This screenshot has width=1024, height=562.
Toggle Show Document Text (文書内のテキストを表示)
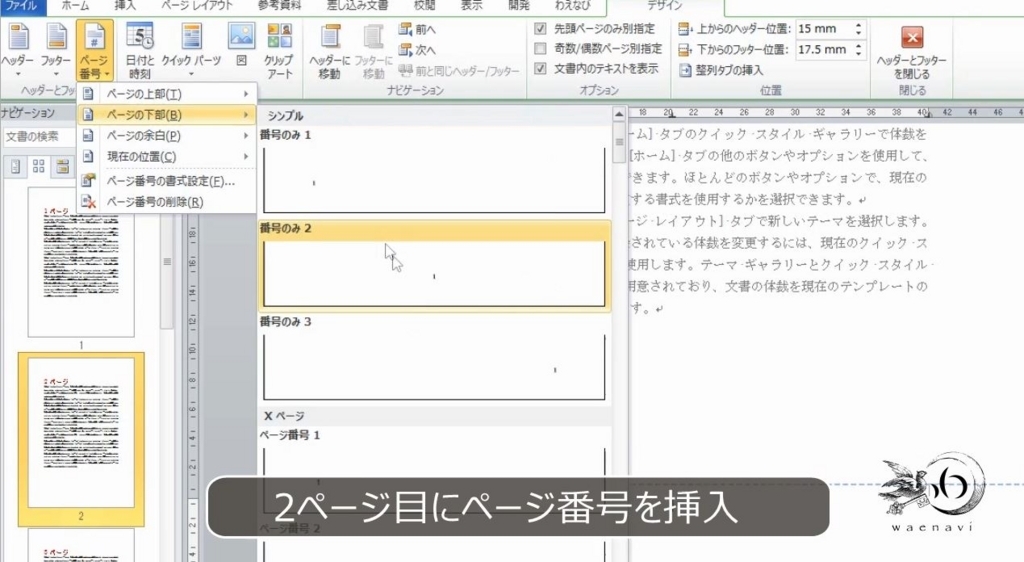pos(540,68)
